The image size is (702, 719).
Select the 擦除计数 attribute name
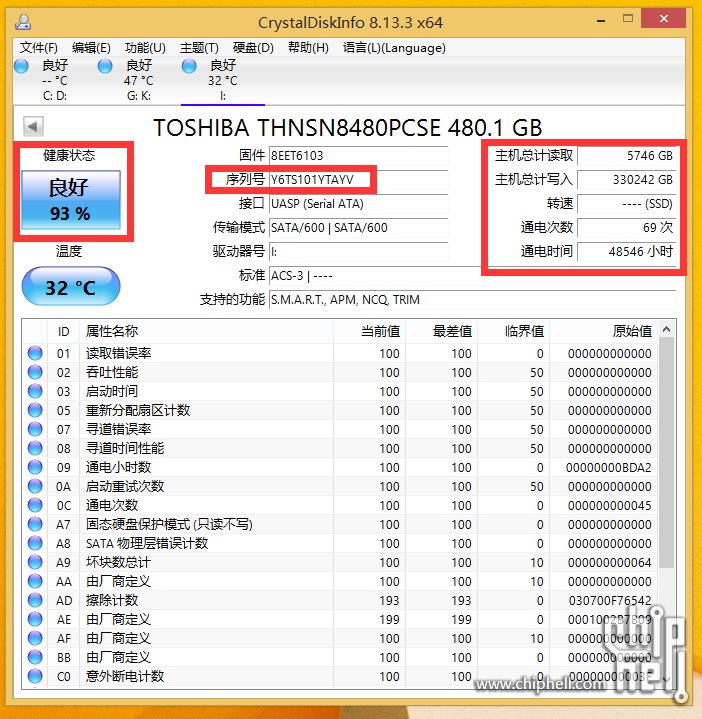pyautogui.click(x=112, y=600)
